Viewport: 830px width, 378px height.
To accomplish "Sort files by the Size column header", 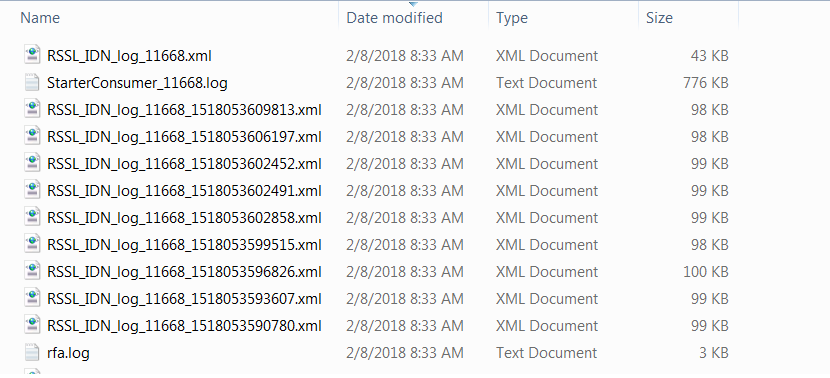I will (x=659, y=17).
